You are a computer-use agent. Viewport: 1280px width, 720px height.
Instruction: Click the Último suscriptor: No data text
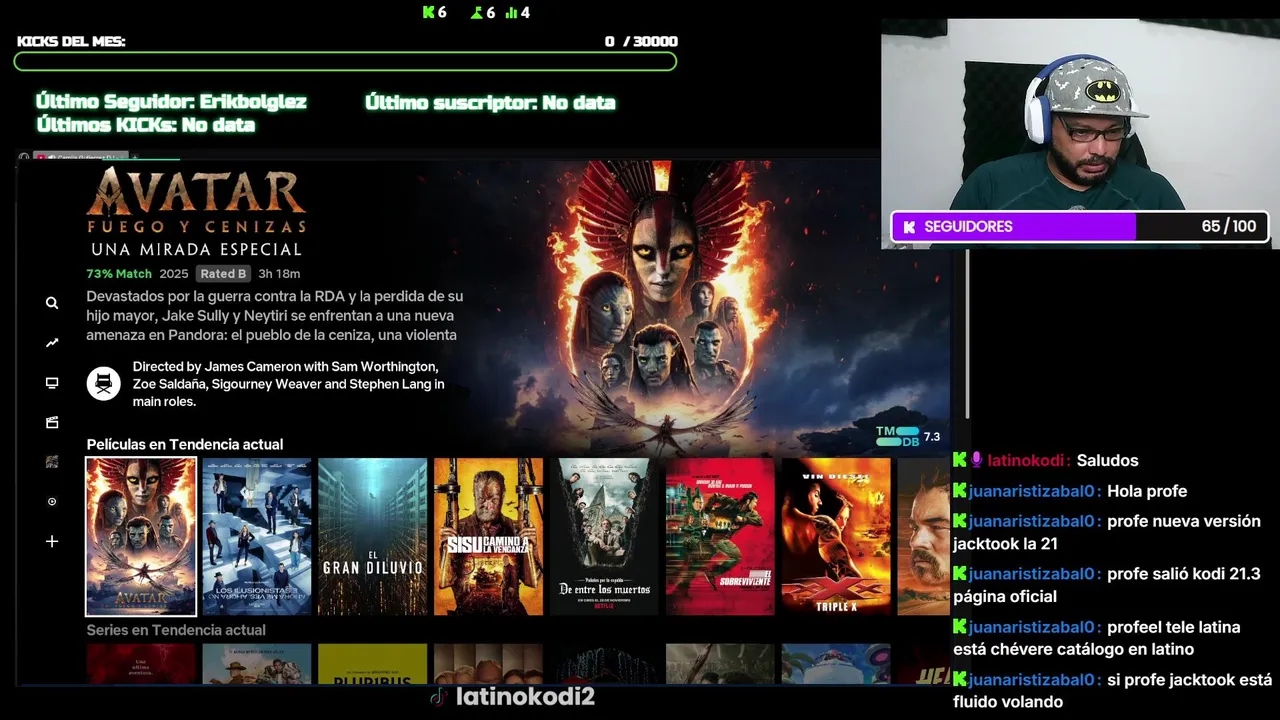(x=490, y=102)
